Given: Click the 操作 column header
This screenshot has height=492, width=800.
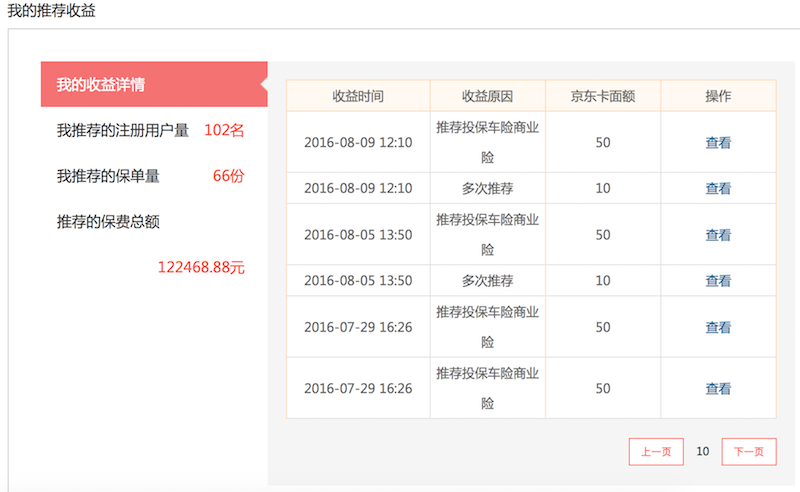Looking at the screenshot, I should coord(718,96).
